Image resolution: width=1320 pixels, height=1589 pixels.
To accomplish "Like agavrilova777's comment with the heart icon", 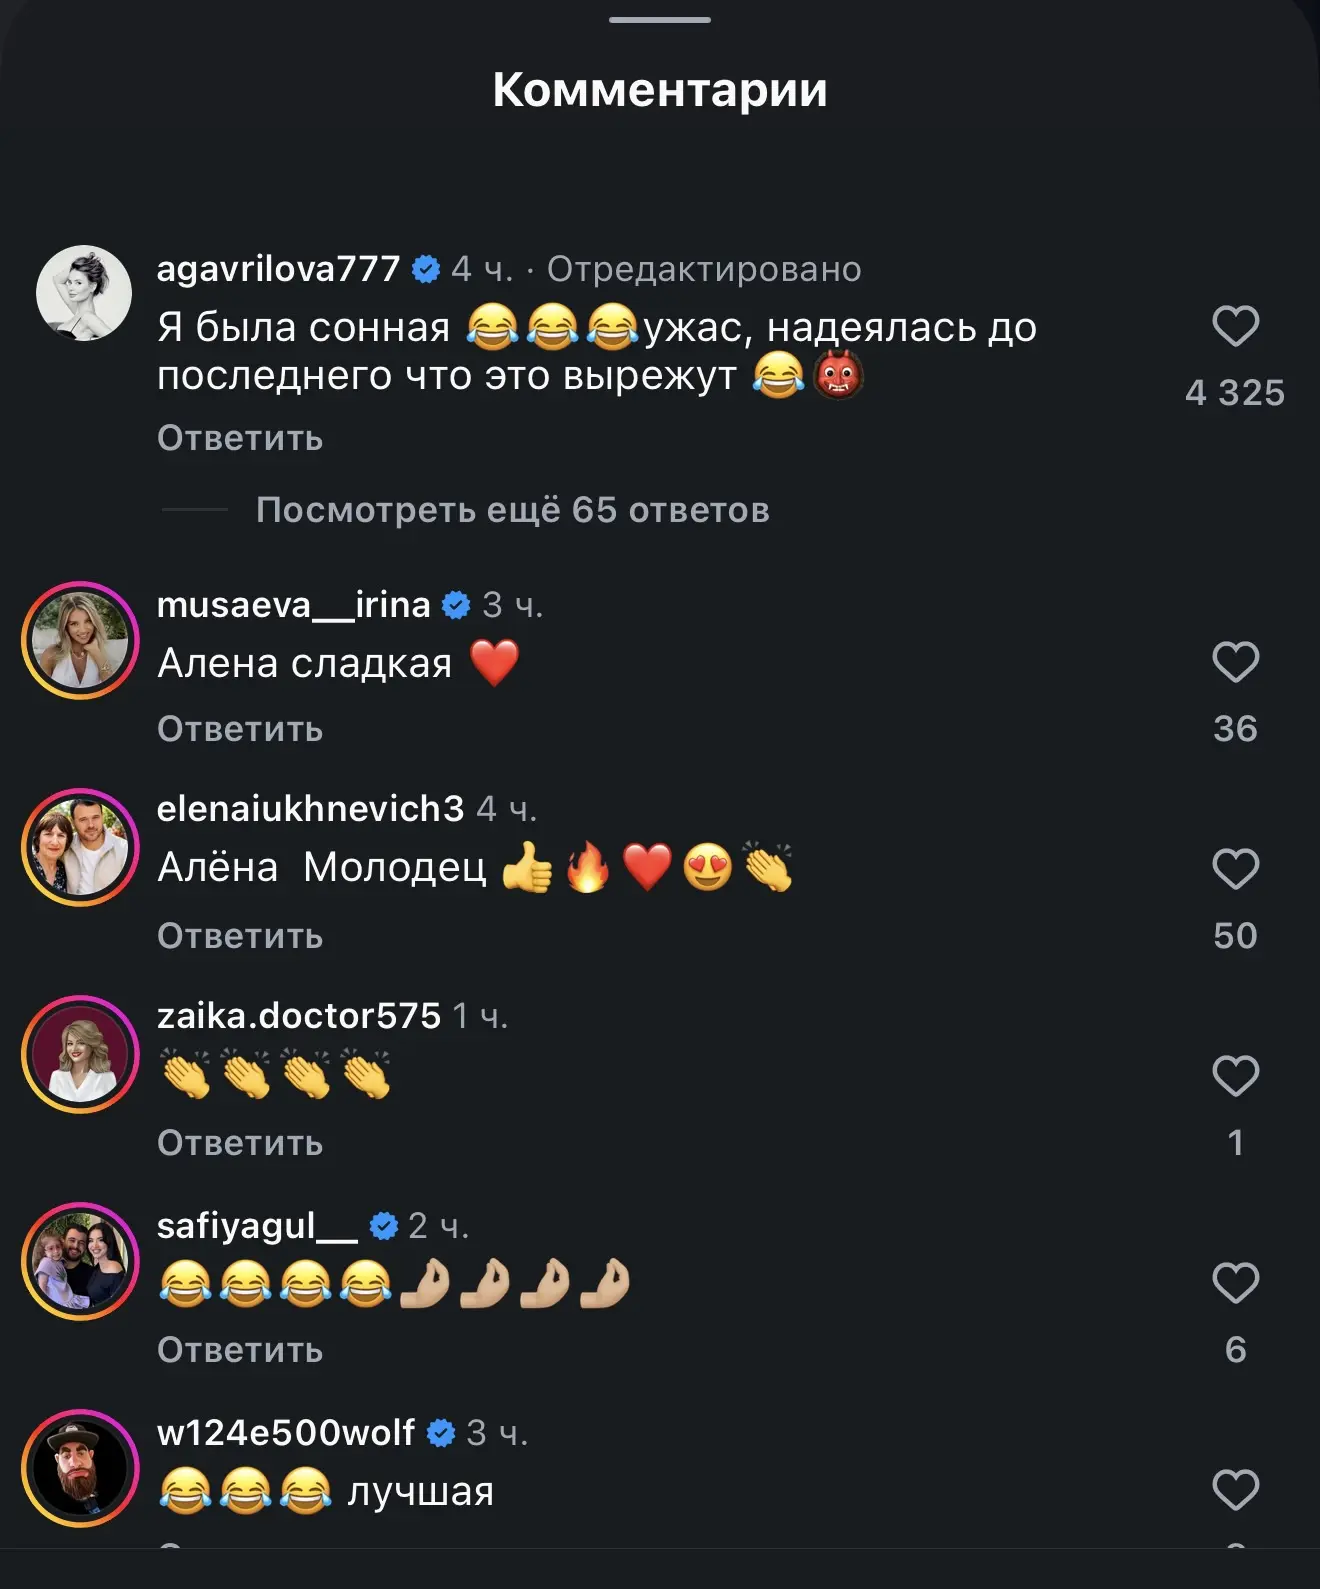I will coord(1235,326).
